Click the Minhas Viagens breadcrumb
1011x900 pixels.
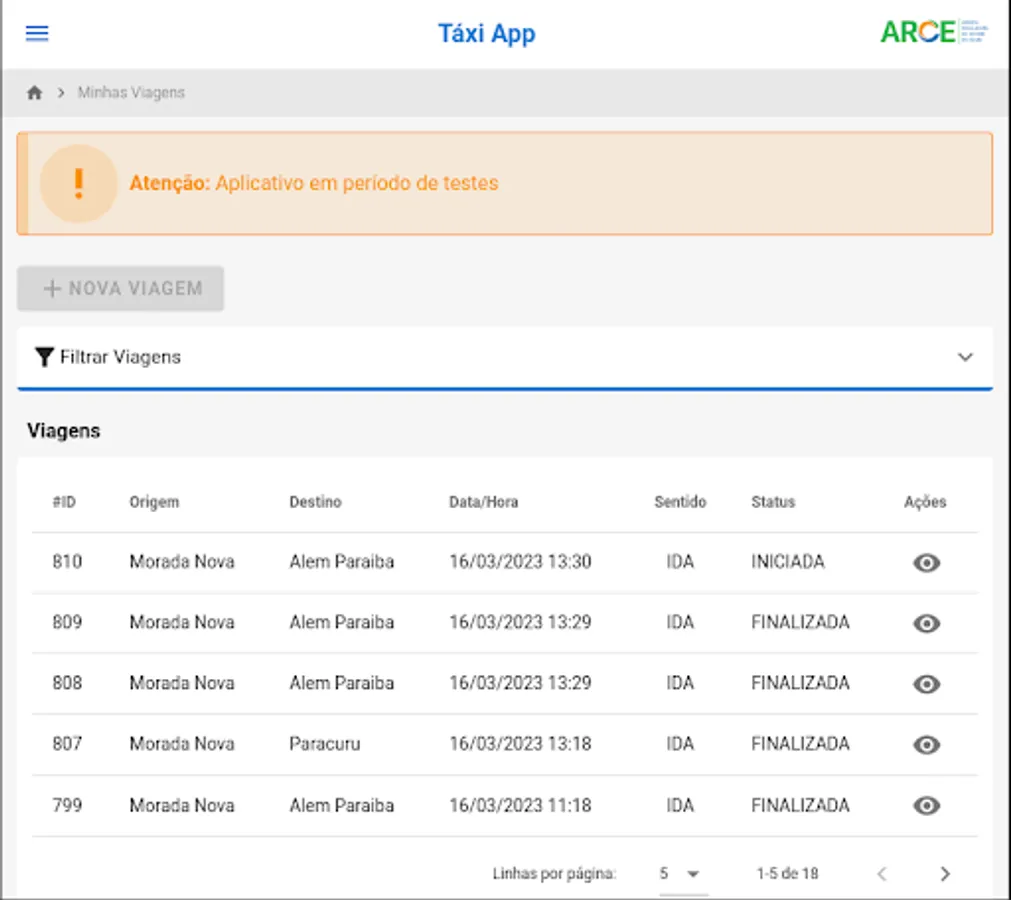tap(132, 93)
